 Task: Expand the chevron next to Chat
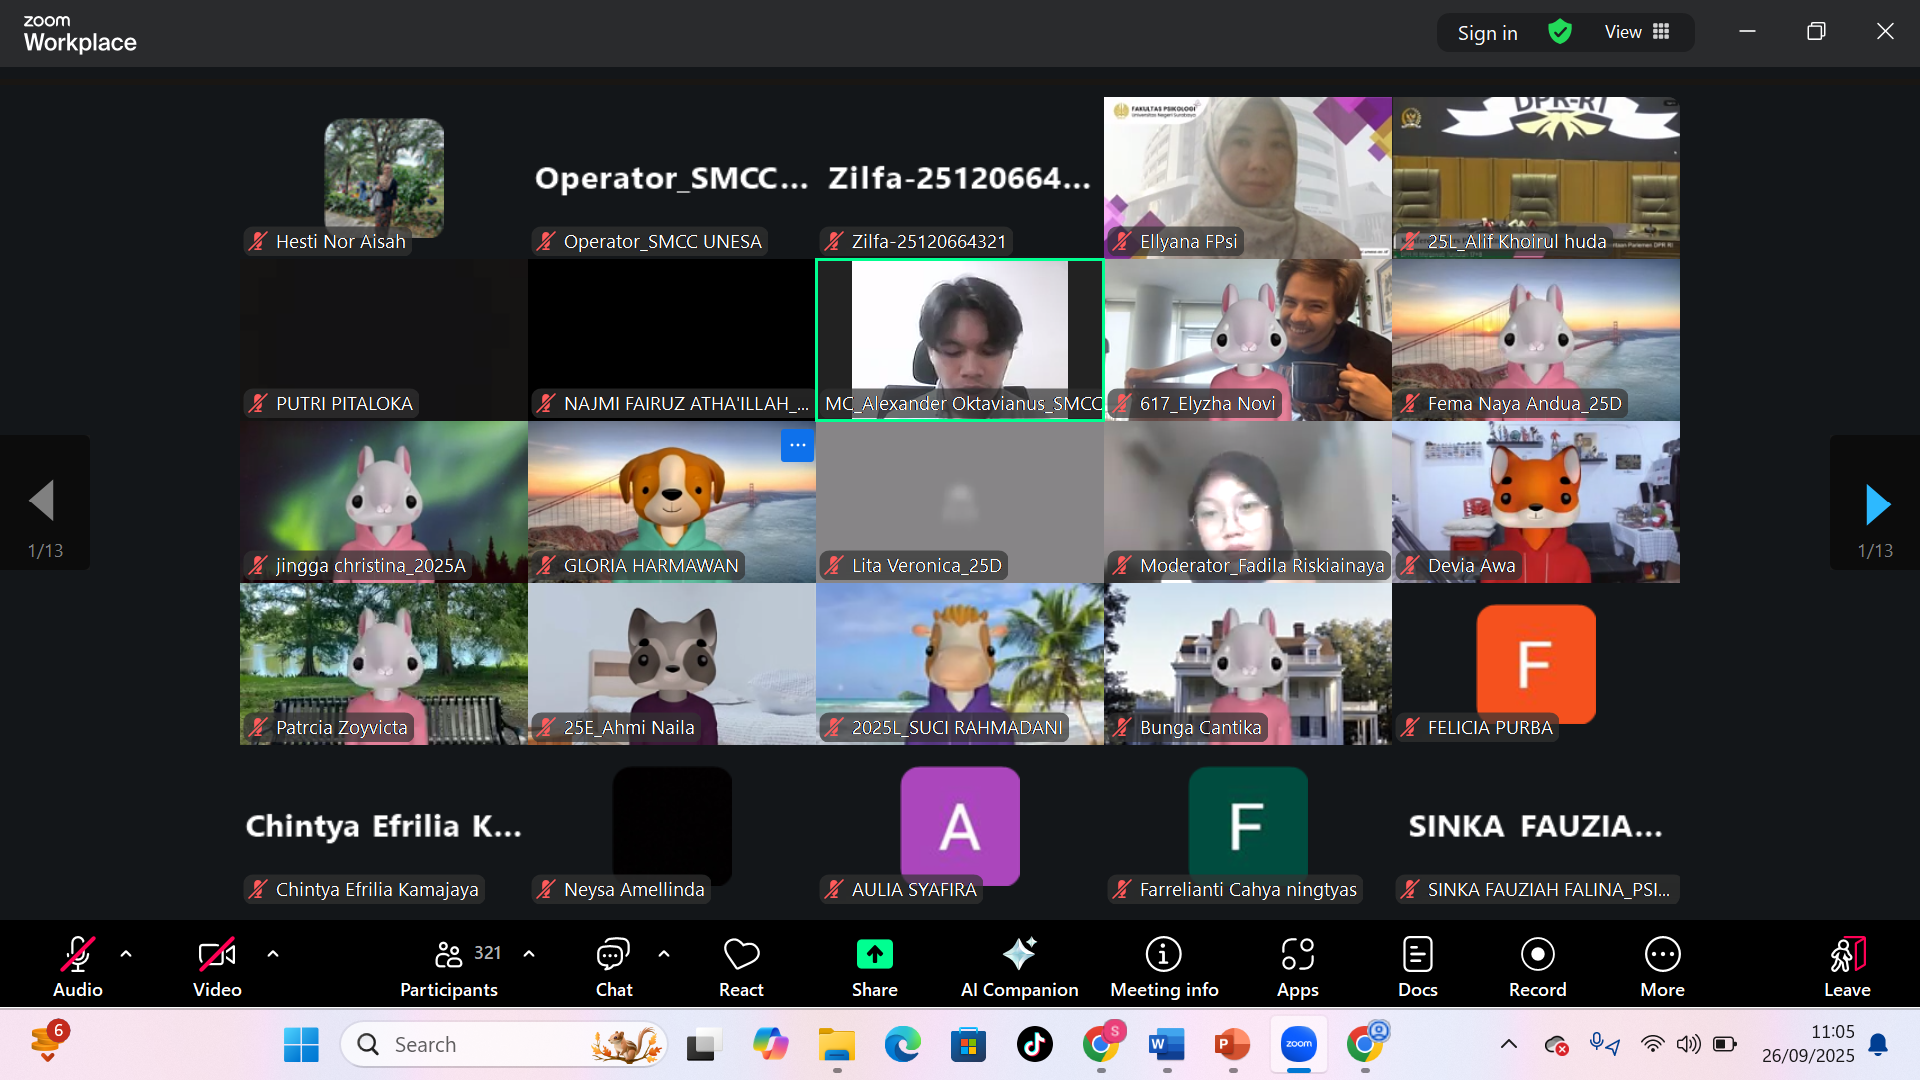[x=664, y=954]
